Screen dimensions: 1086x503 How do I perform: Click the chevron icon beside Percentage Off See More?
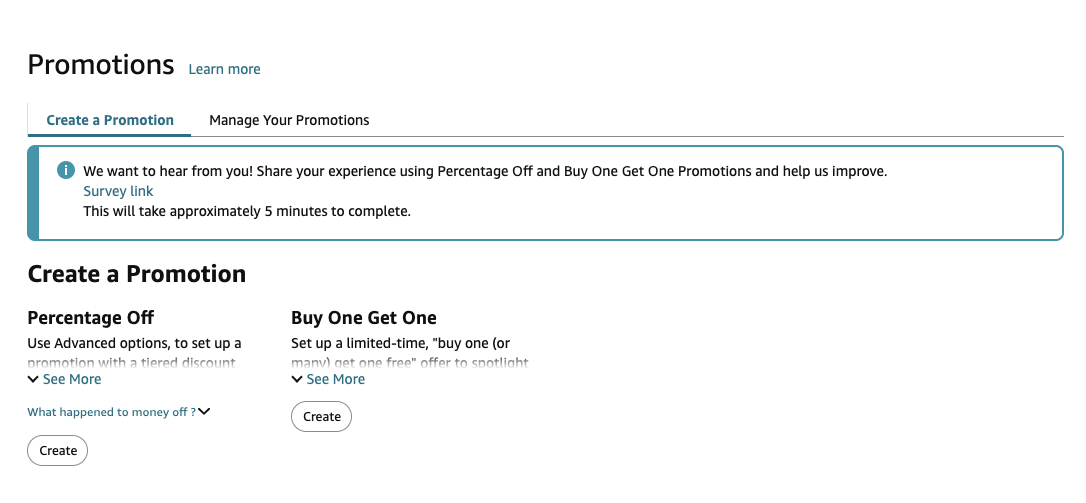[x=33, y=380]
